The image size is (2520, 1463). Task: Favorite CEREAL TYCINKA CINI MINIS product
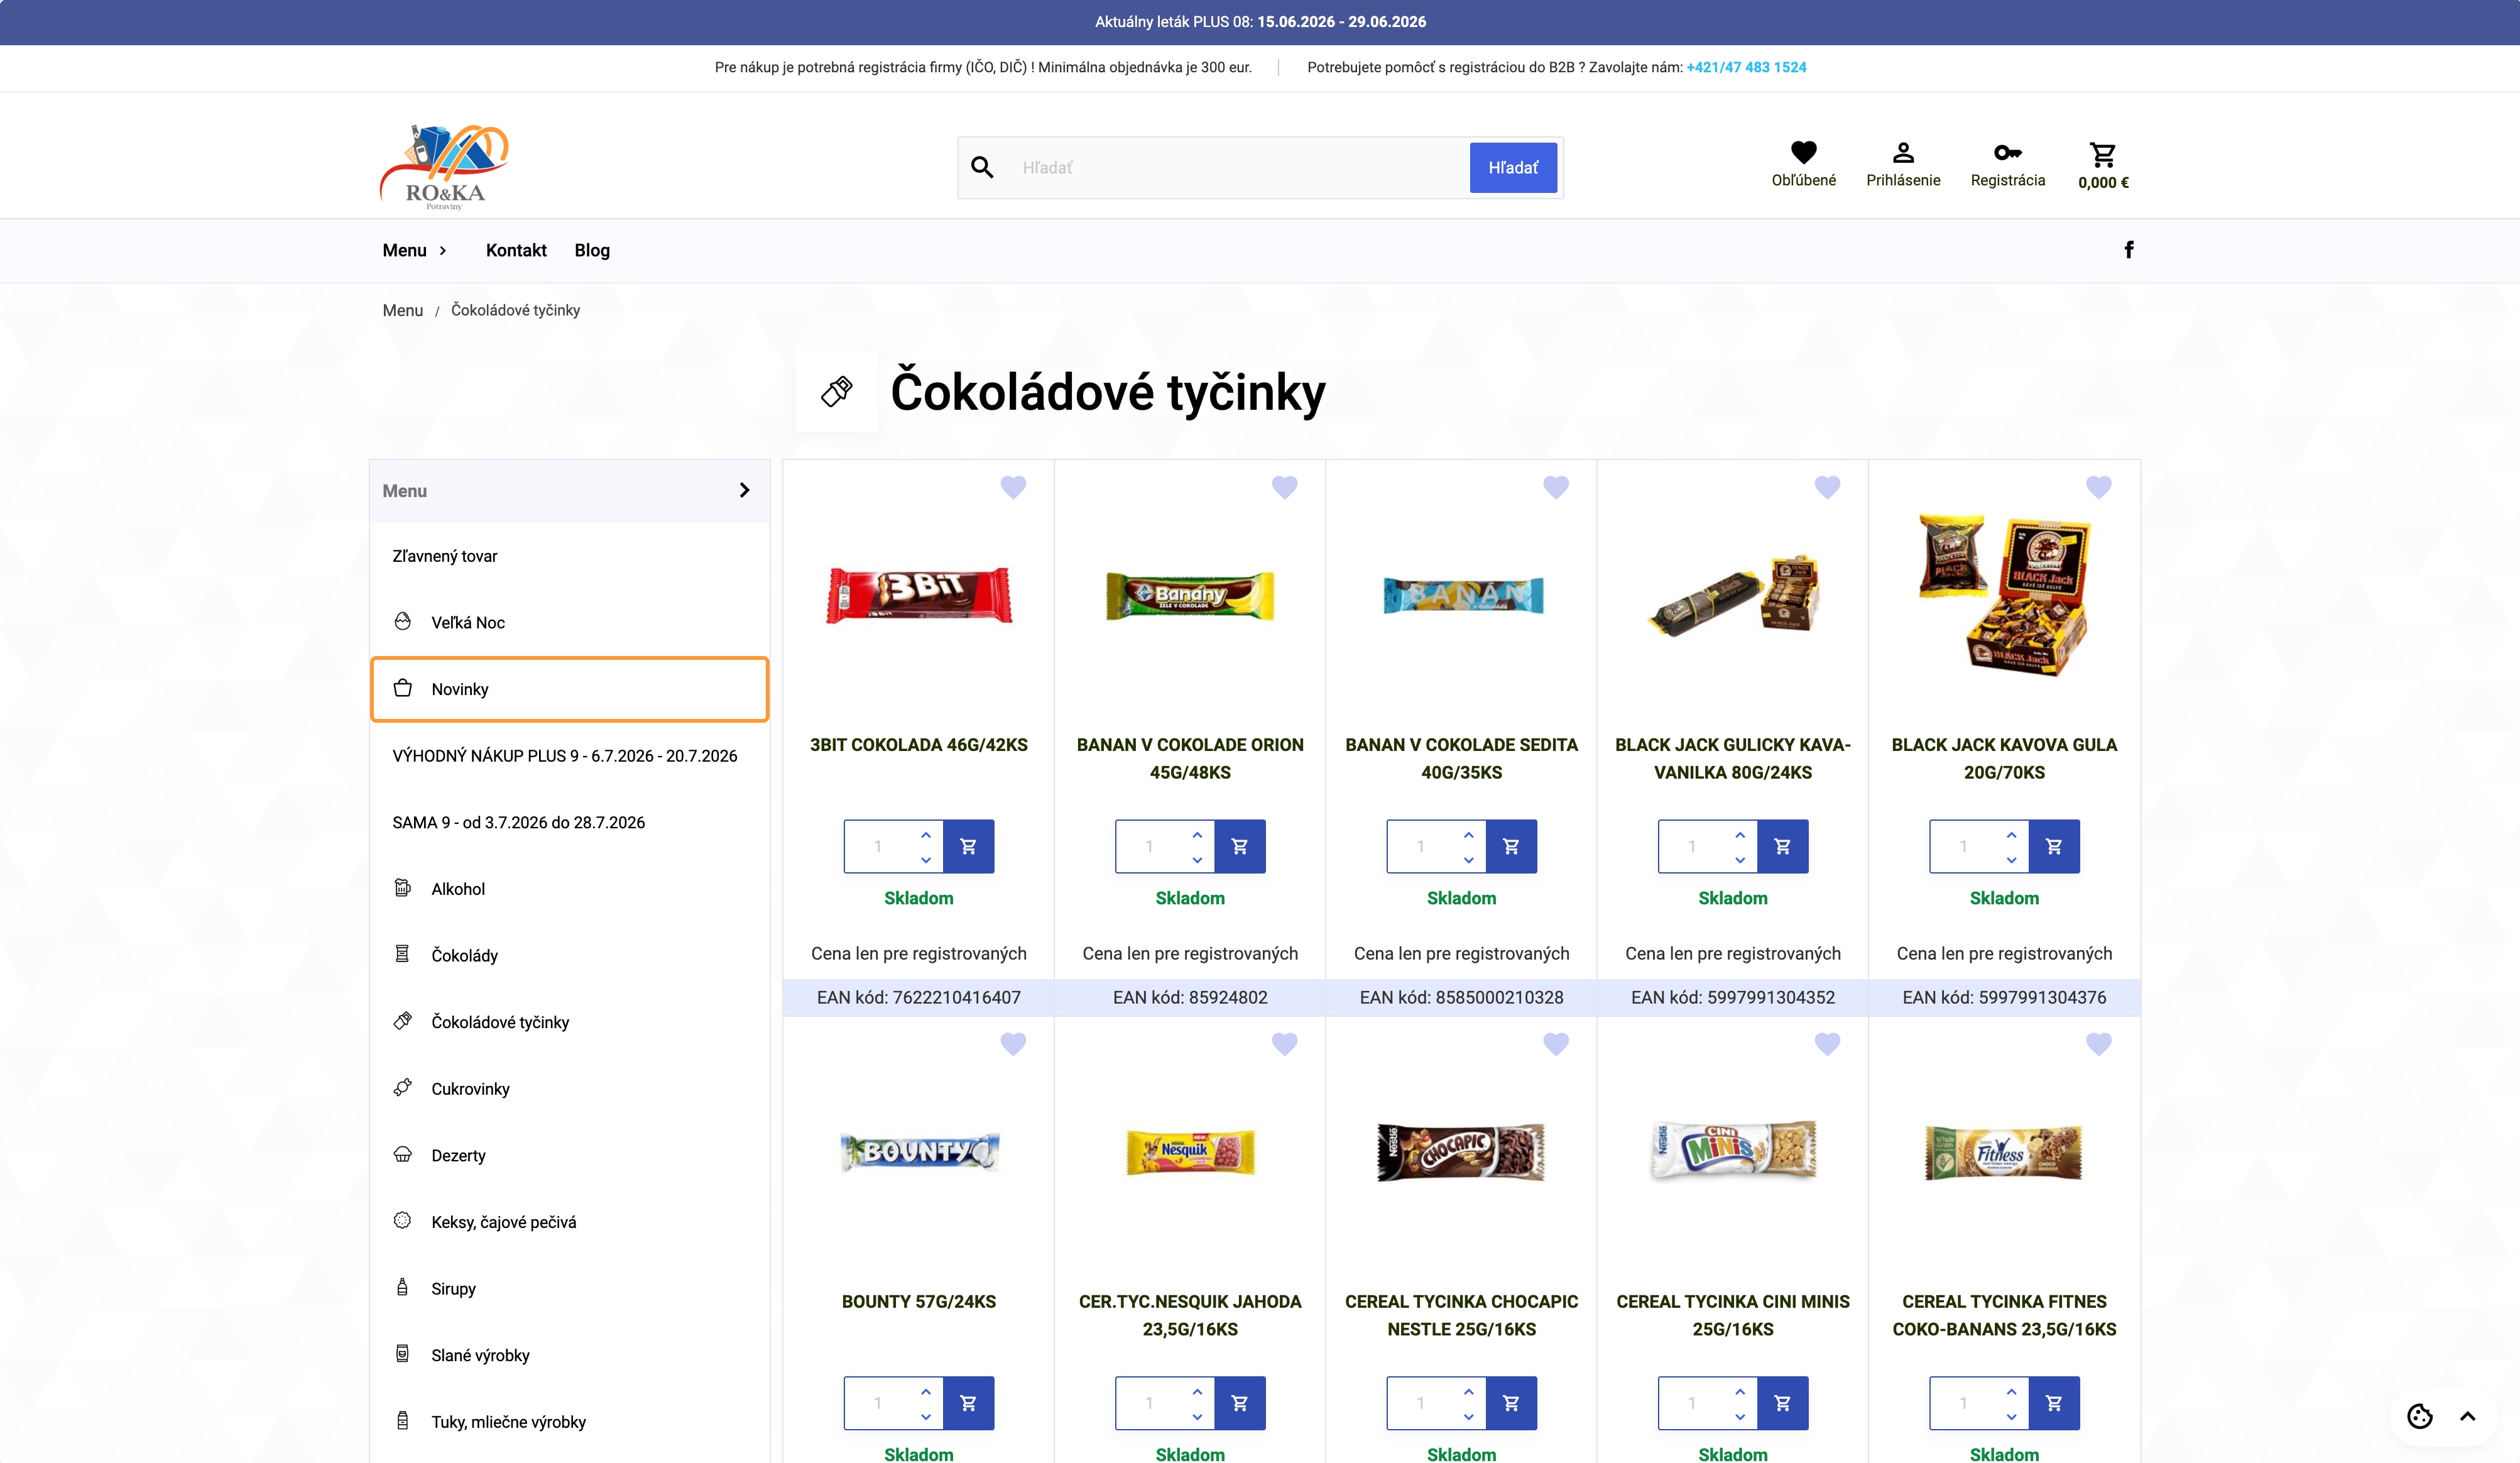tap(1827, 1044)
